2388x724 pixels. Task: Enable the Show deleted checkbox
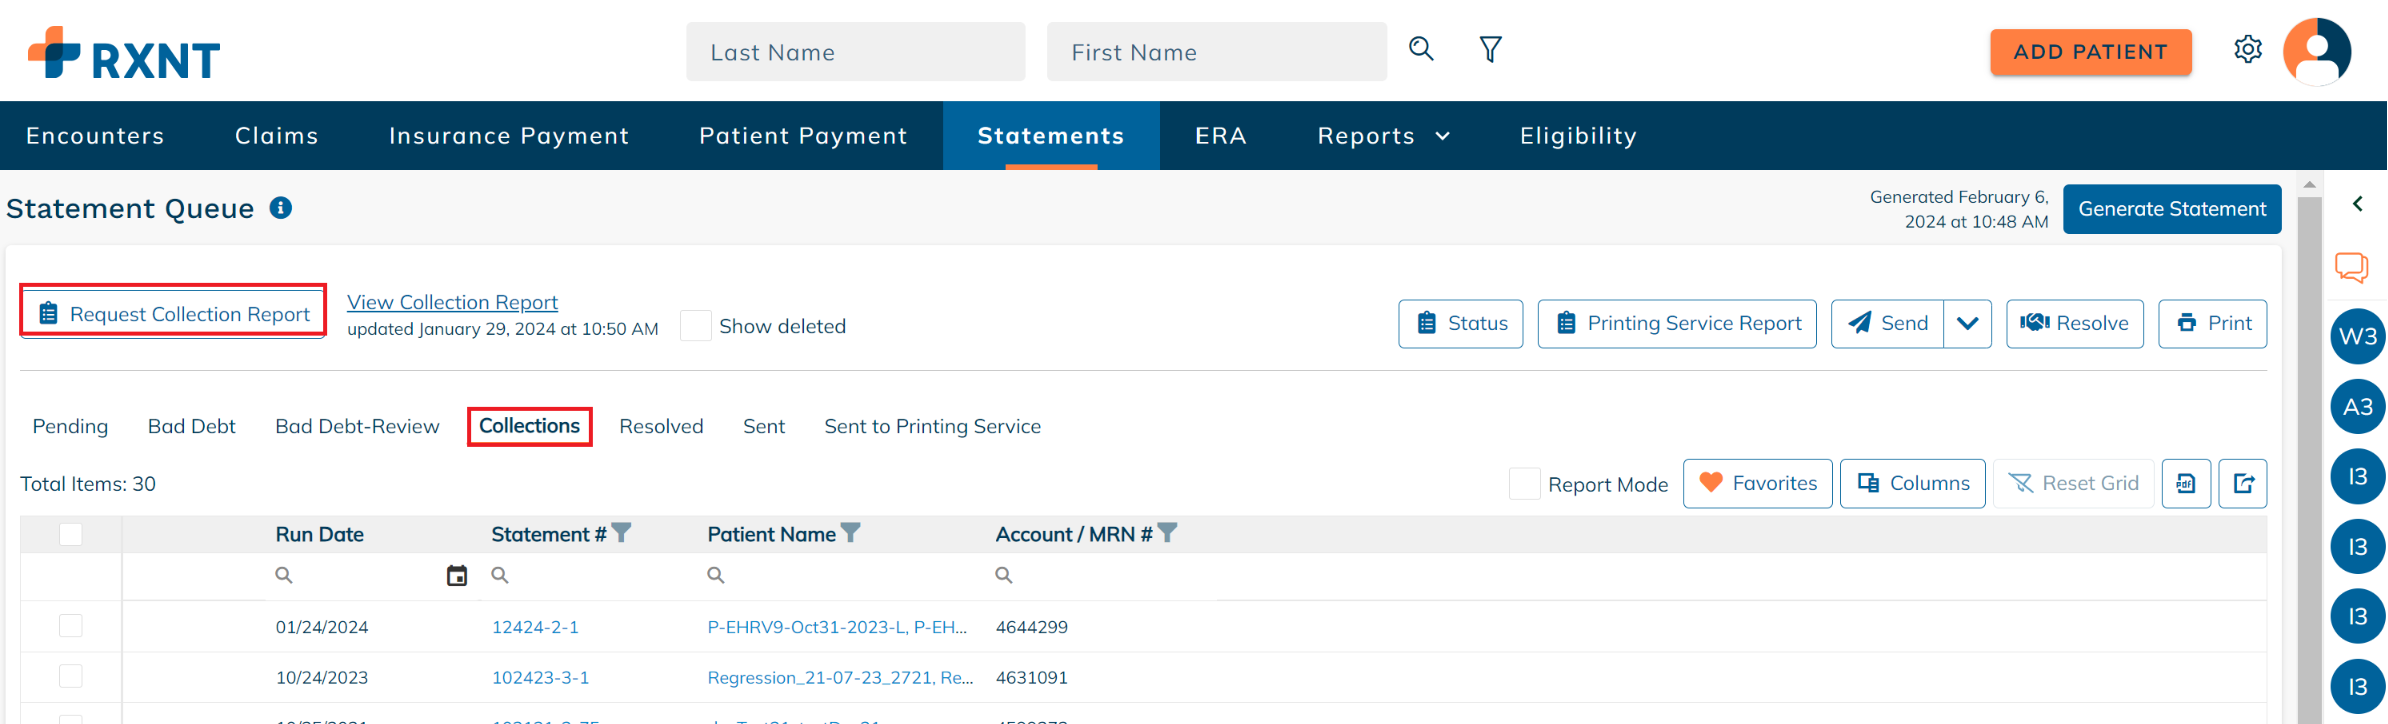(695, 326)
